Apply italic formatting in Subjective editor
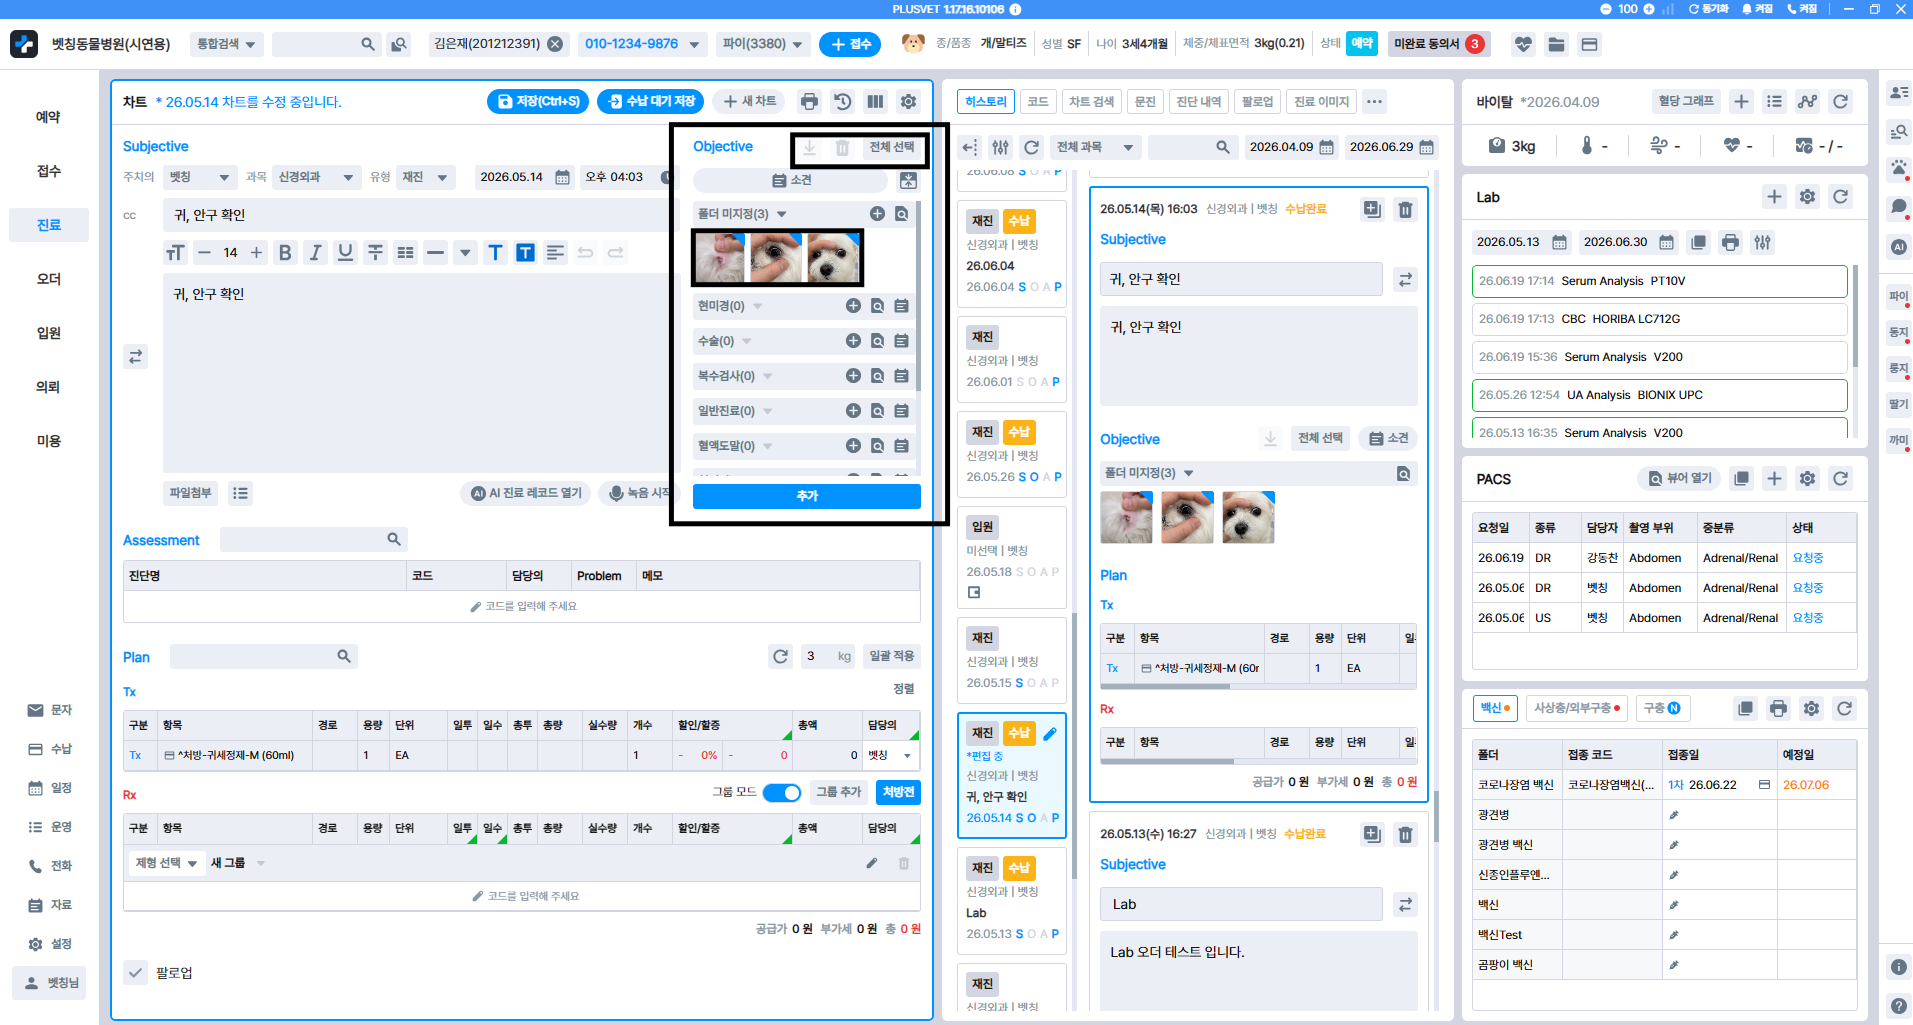1913x1025 pixels. click(315, 252)
